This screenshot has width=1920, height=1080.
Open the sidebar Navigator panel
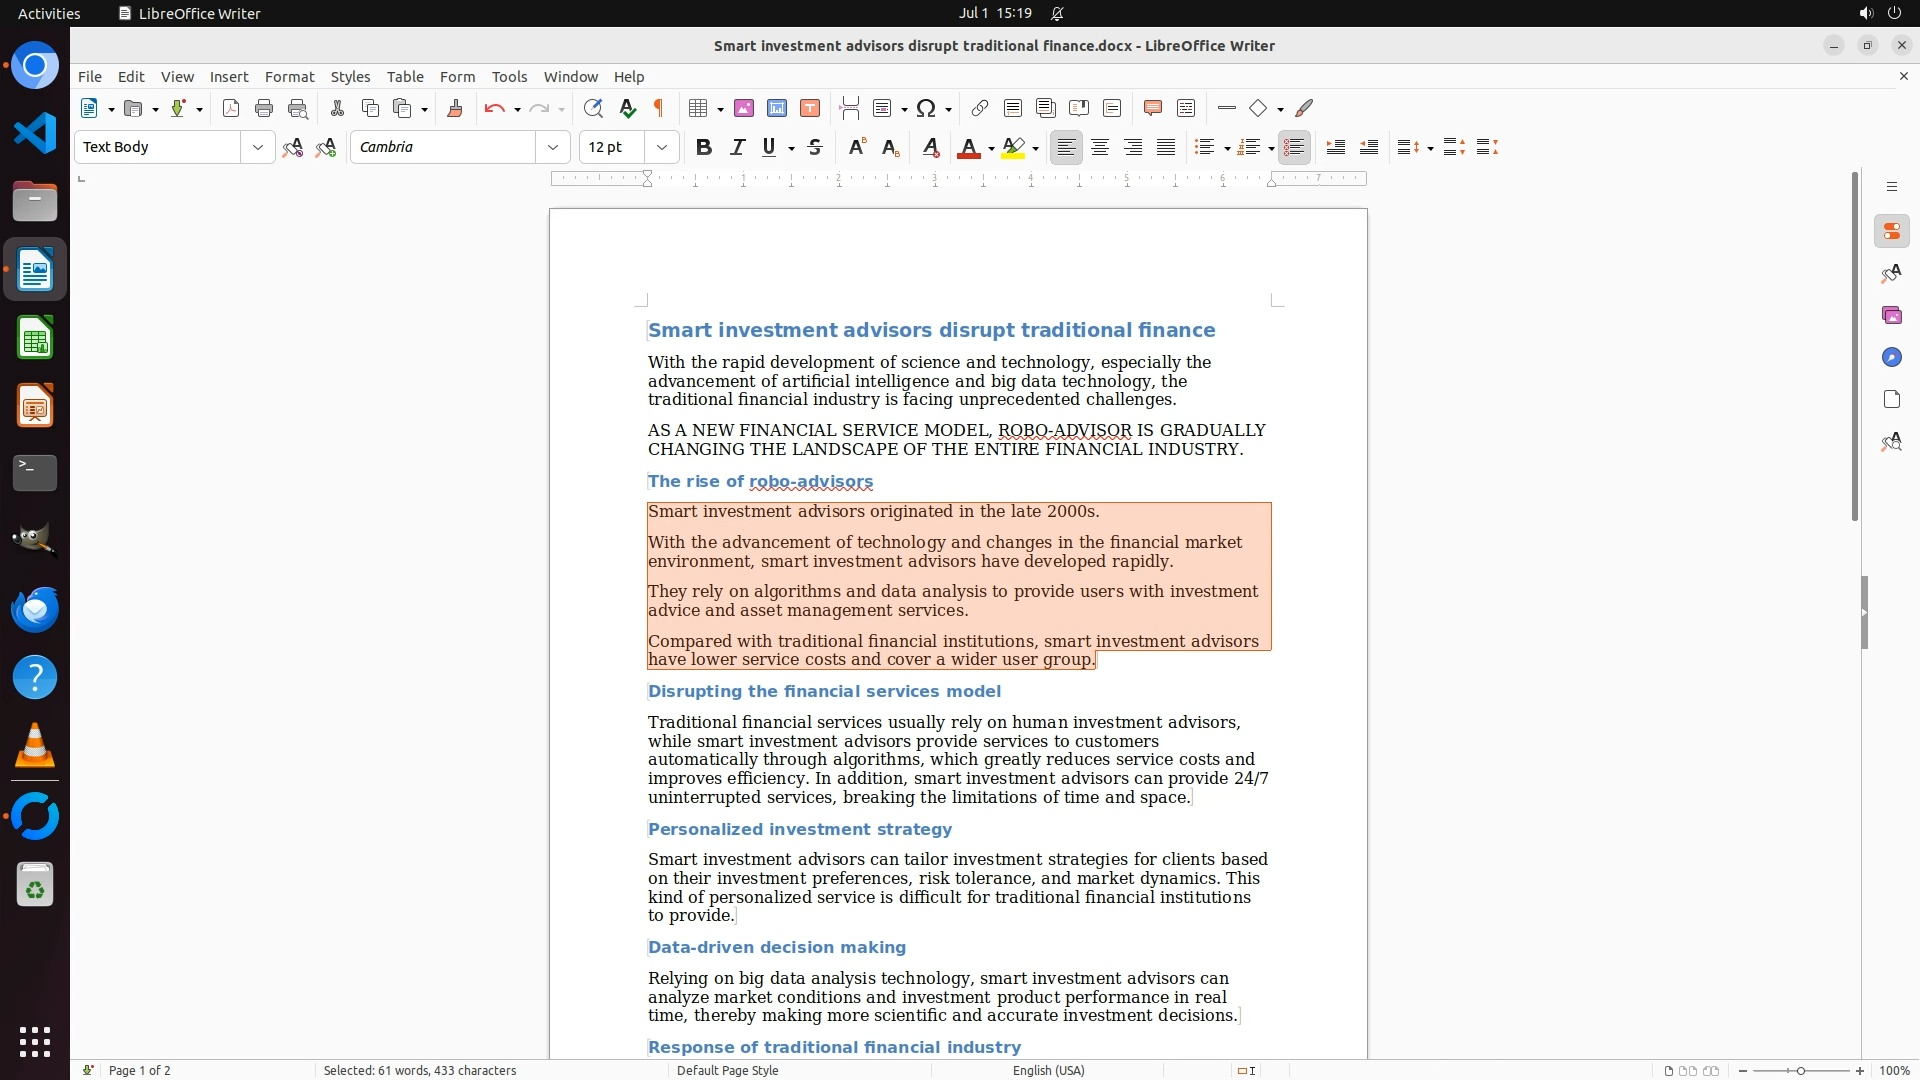coord(1891,357)
